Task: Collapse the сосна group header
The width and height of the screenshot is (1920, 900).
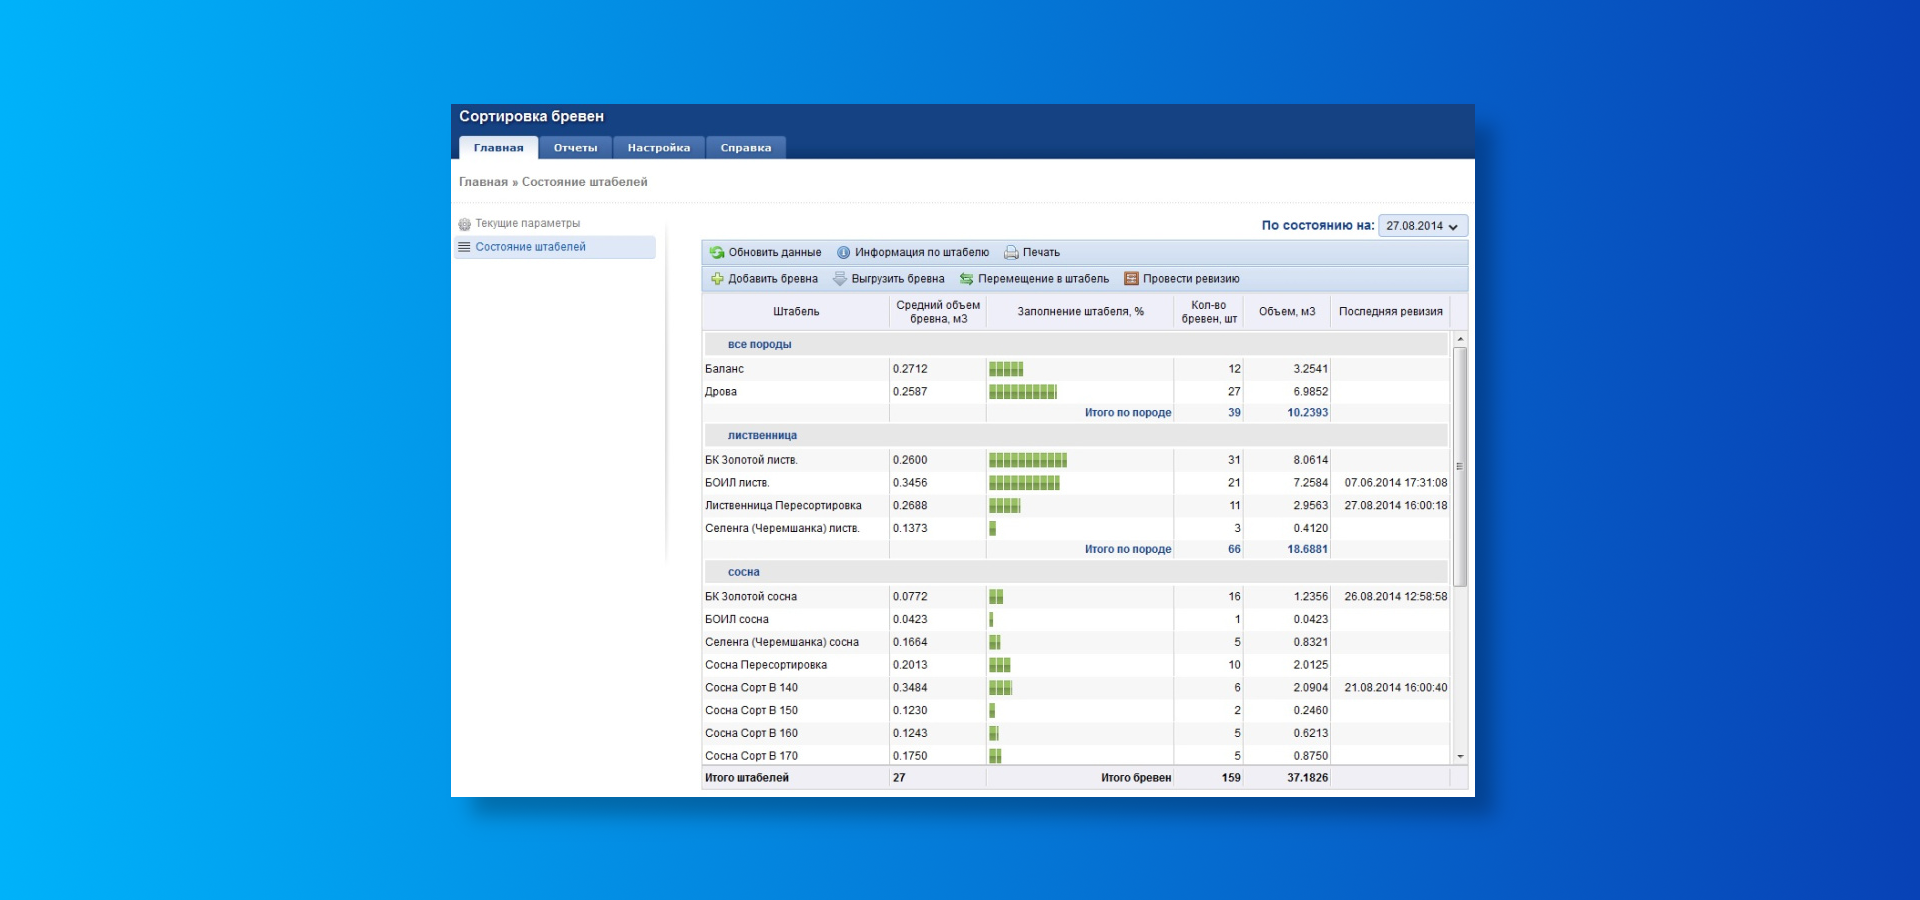Action: (743, 573)
